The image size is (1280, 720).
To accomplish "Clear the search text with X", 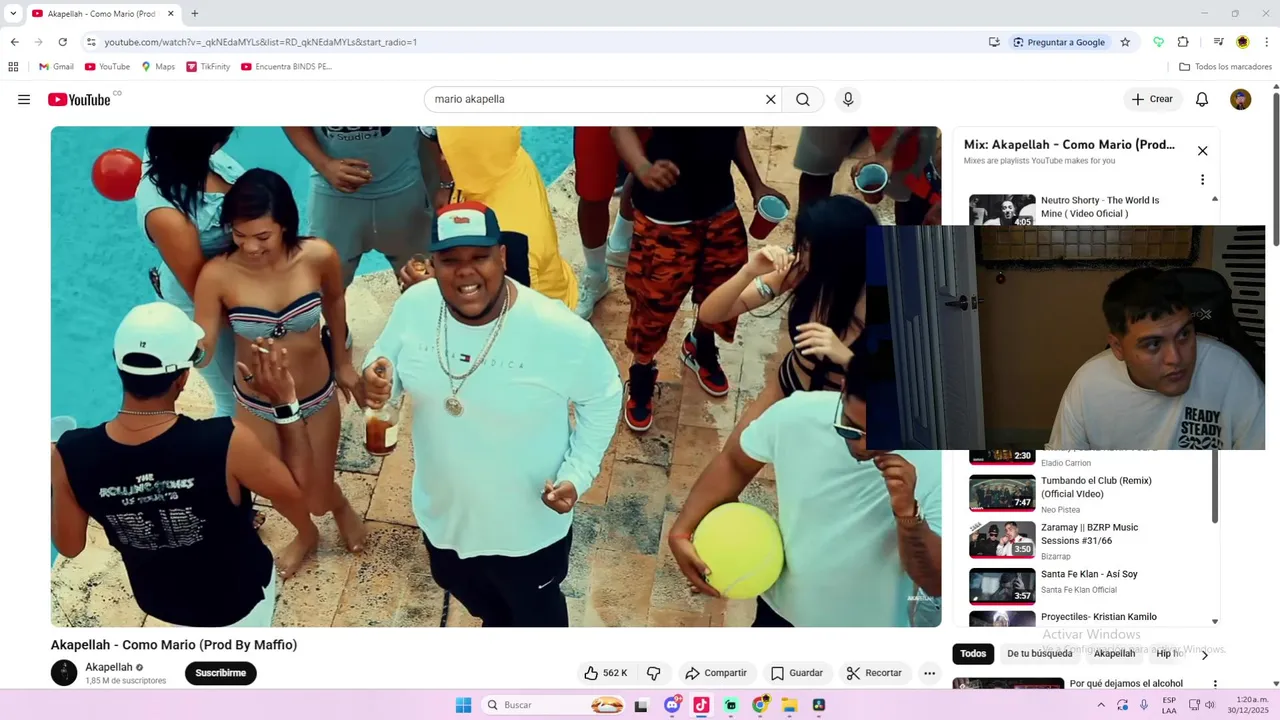I will [x=771, y=99].
